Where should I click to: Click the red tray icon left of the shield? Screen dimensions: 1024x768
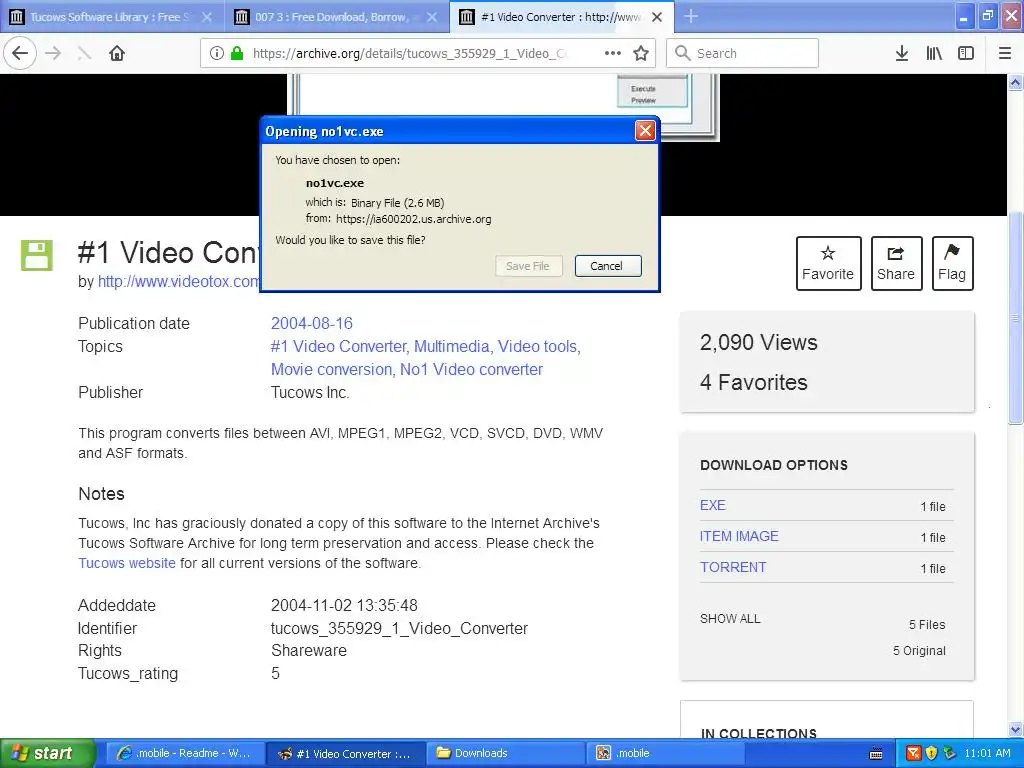coord(914,754)
